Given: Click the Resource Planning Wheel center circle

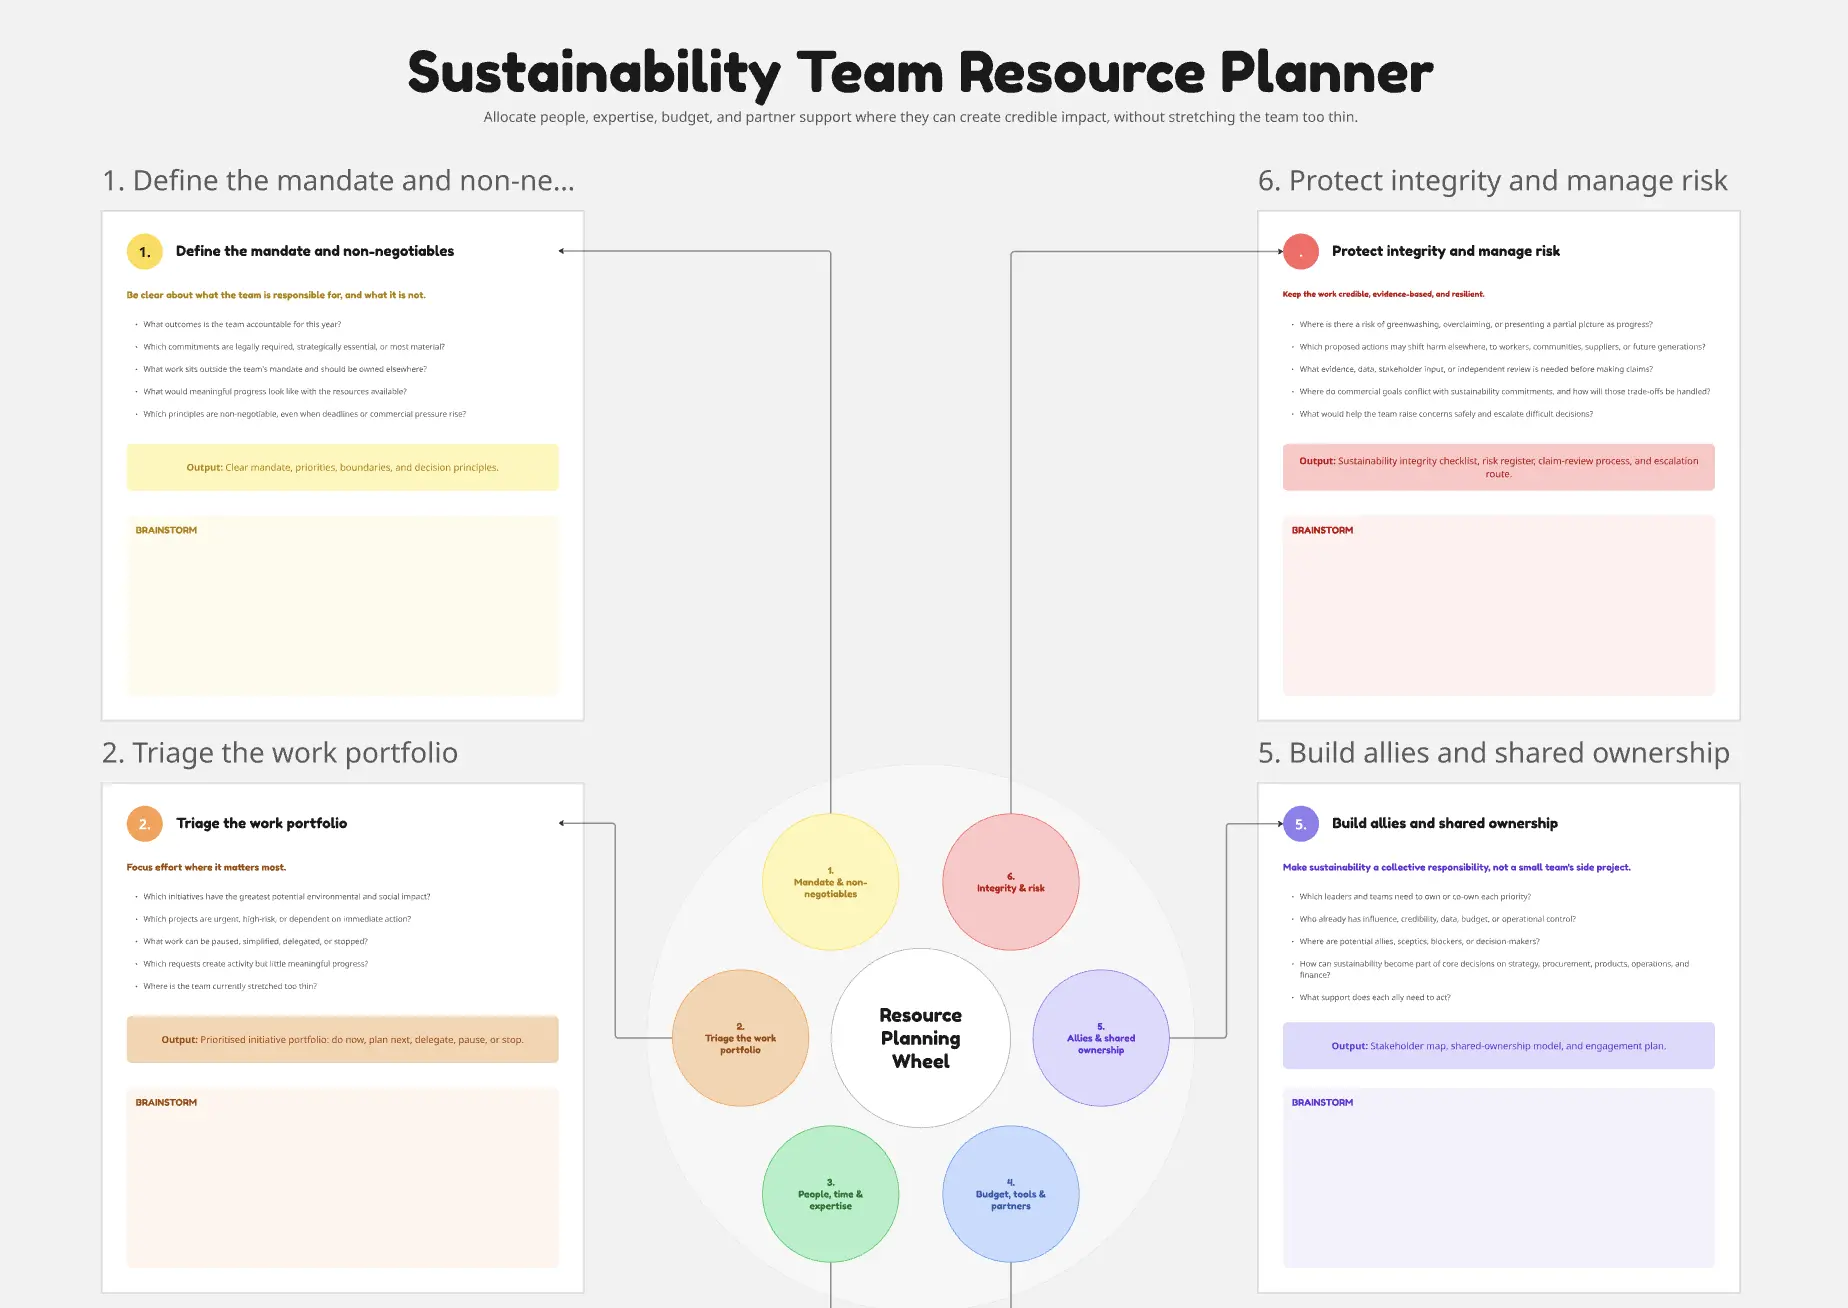Looking at the screenshot, I should [x=921, y=1038].
